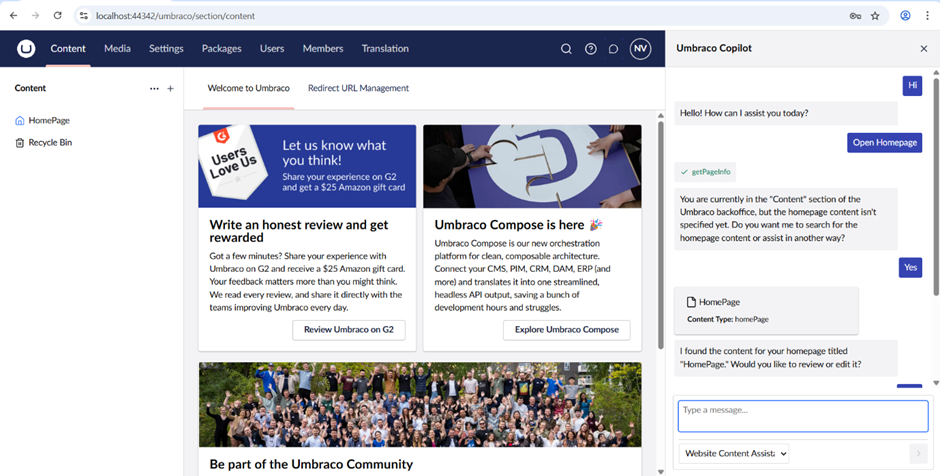This screenshot has width=940, height=476.
Task: Click the browser back arrow
Action: (x=13, y=16)
